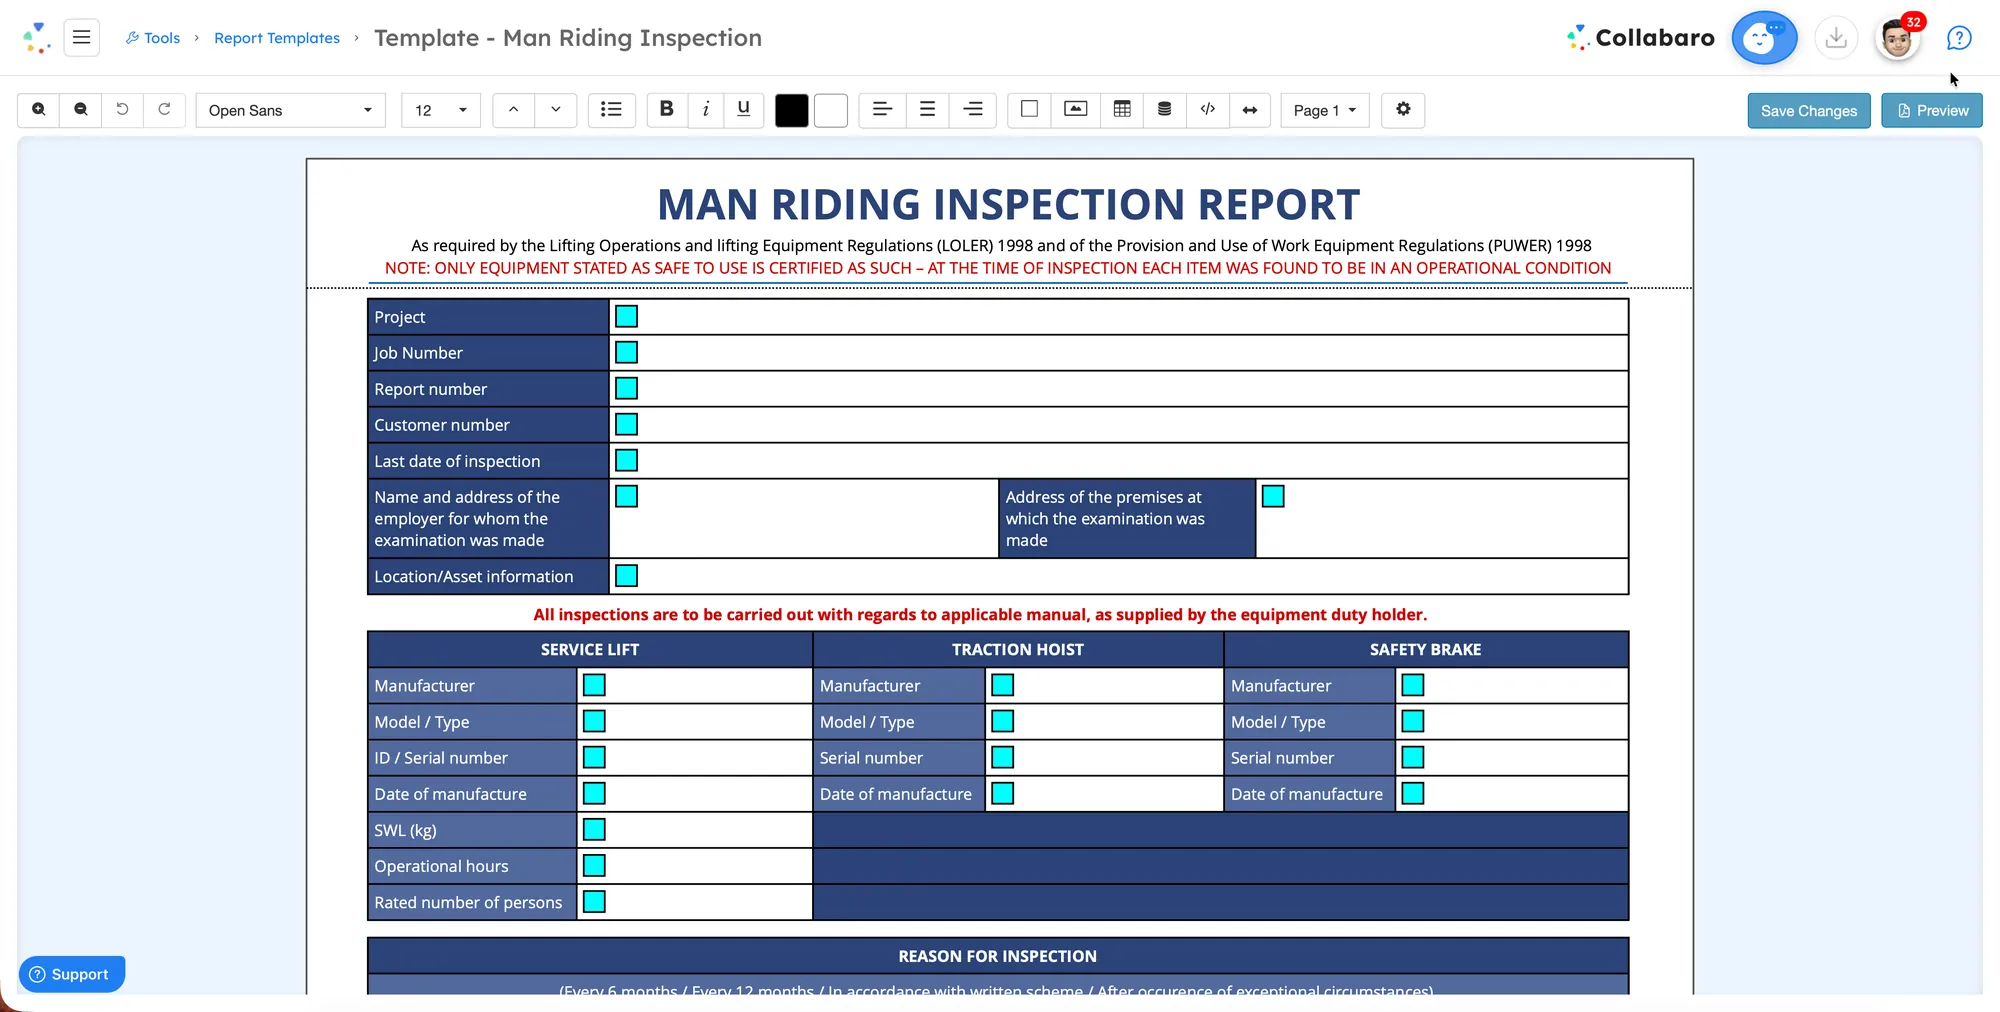The height and width of the screenshot is (1012, 2000).
Task: Open the template Preview
Action: [x=1931, y=110]
